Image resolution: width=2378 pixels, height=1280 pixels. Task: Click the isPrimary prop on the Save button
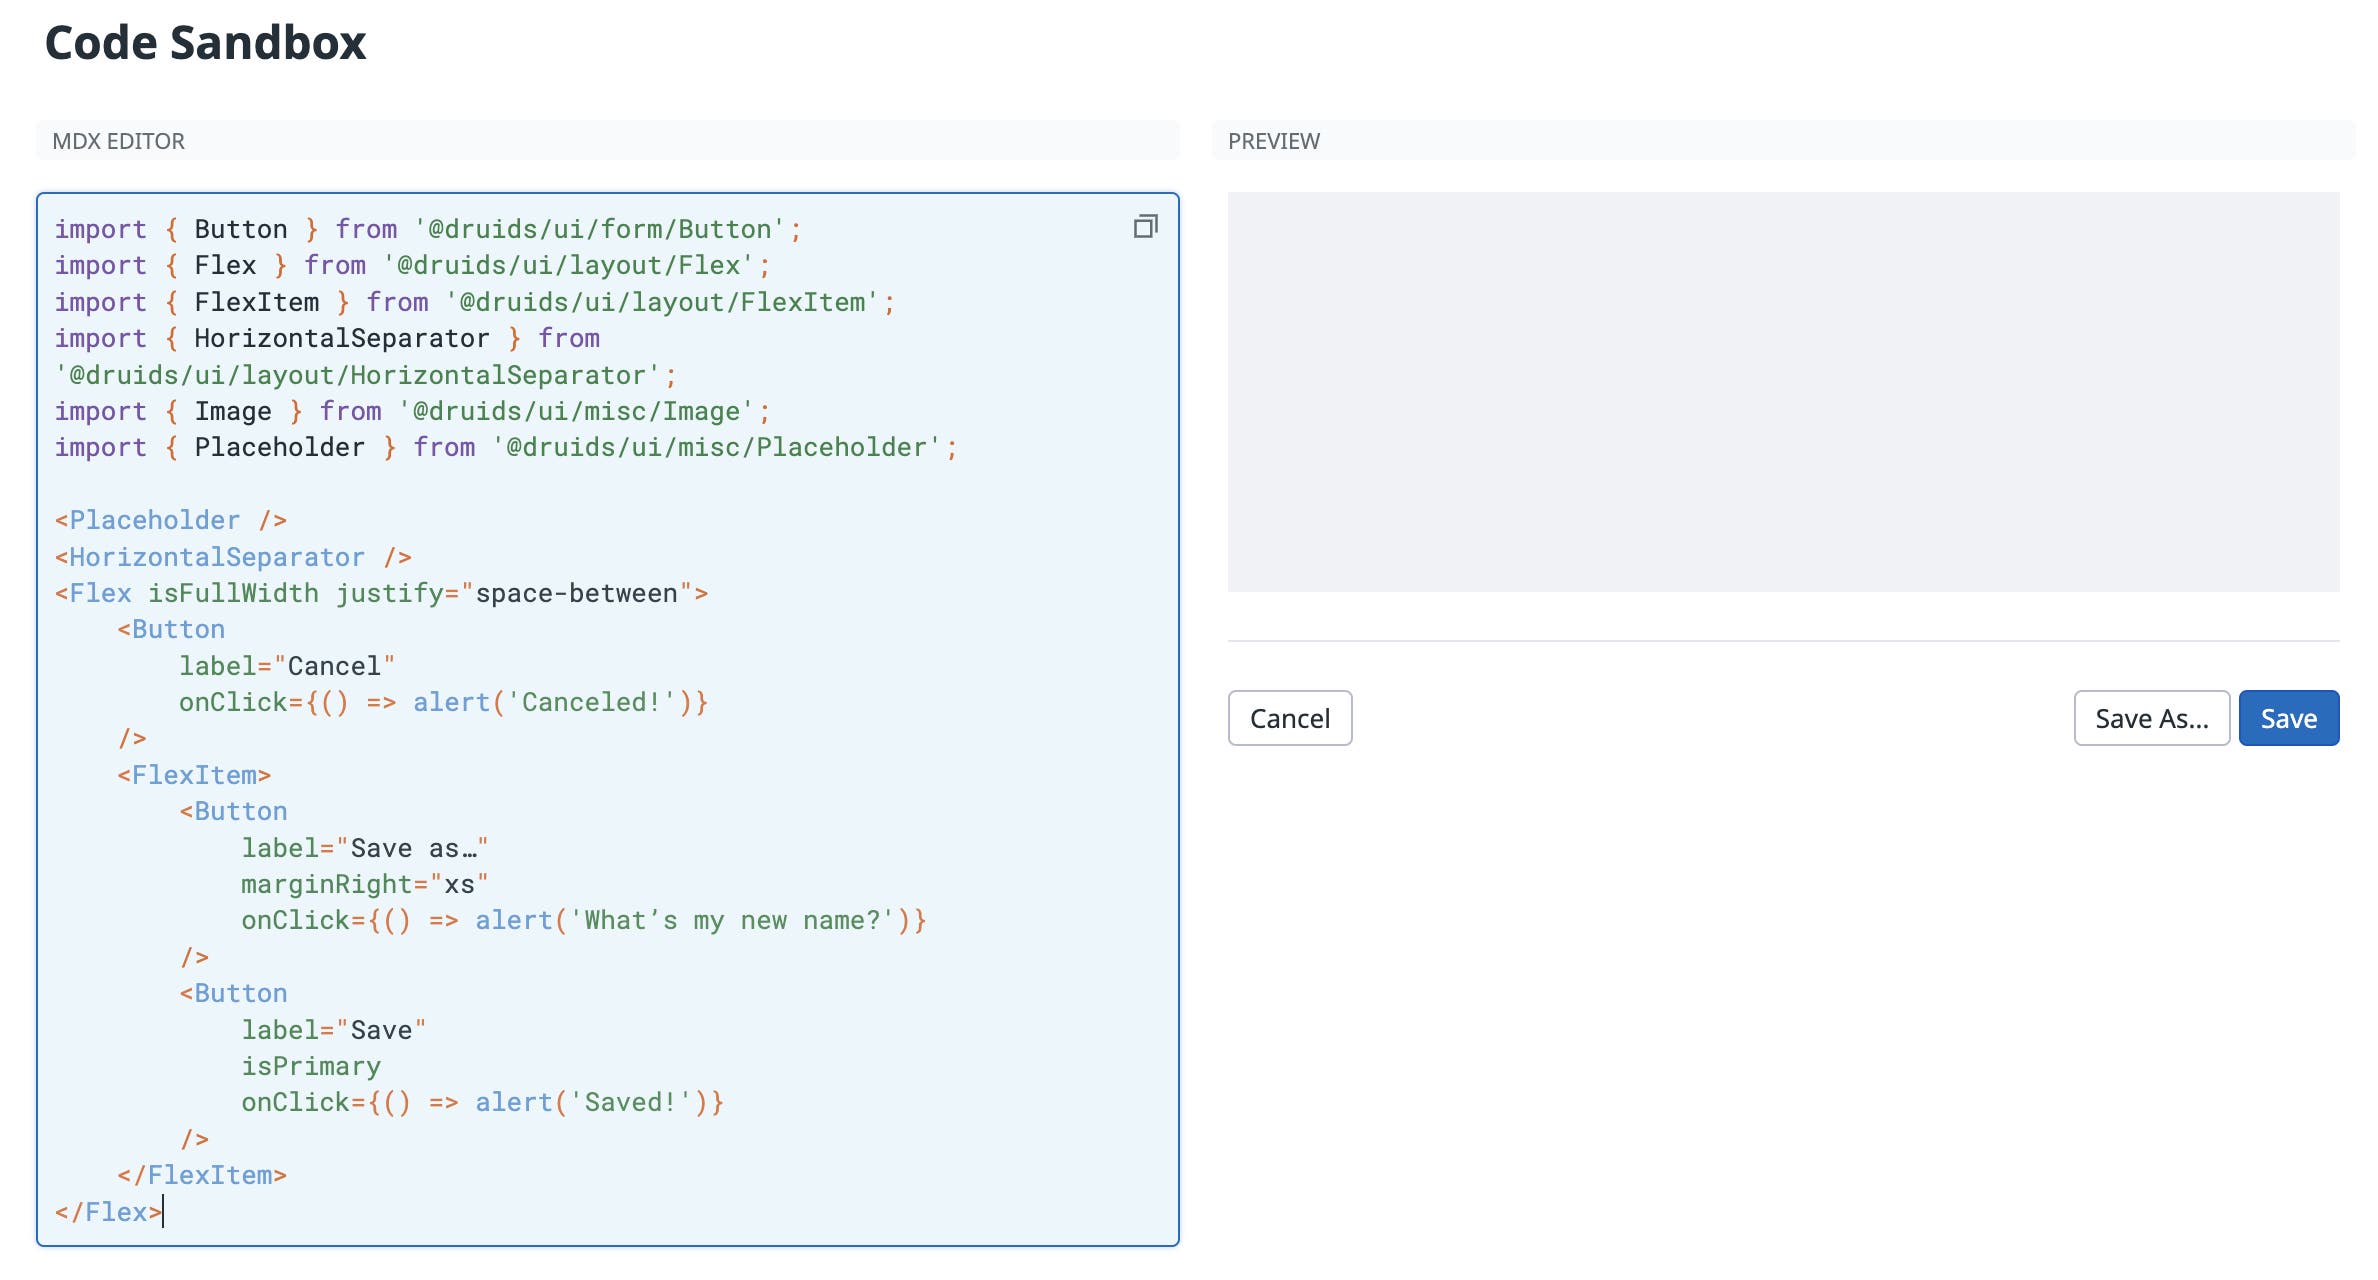pyautogui.click(x=311, y=1065)
